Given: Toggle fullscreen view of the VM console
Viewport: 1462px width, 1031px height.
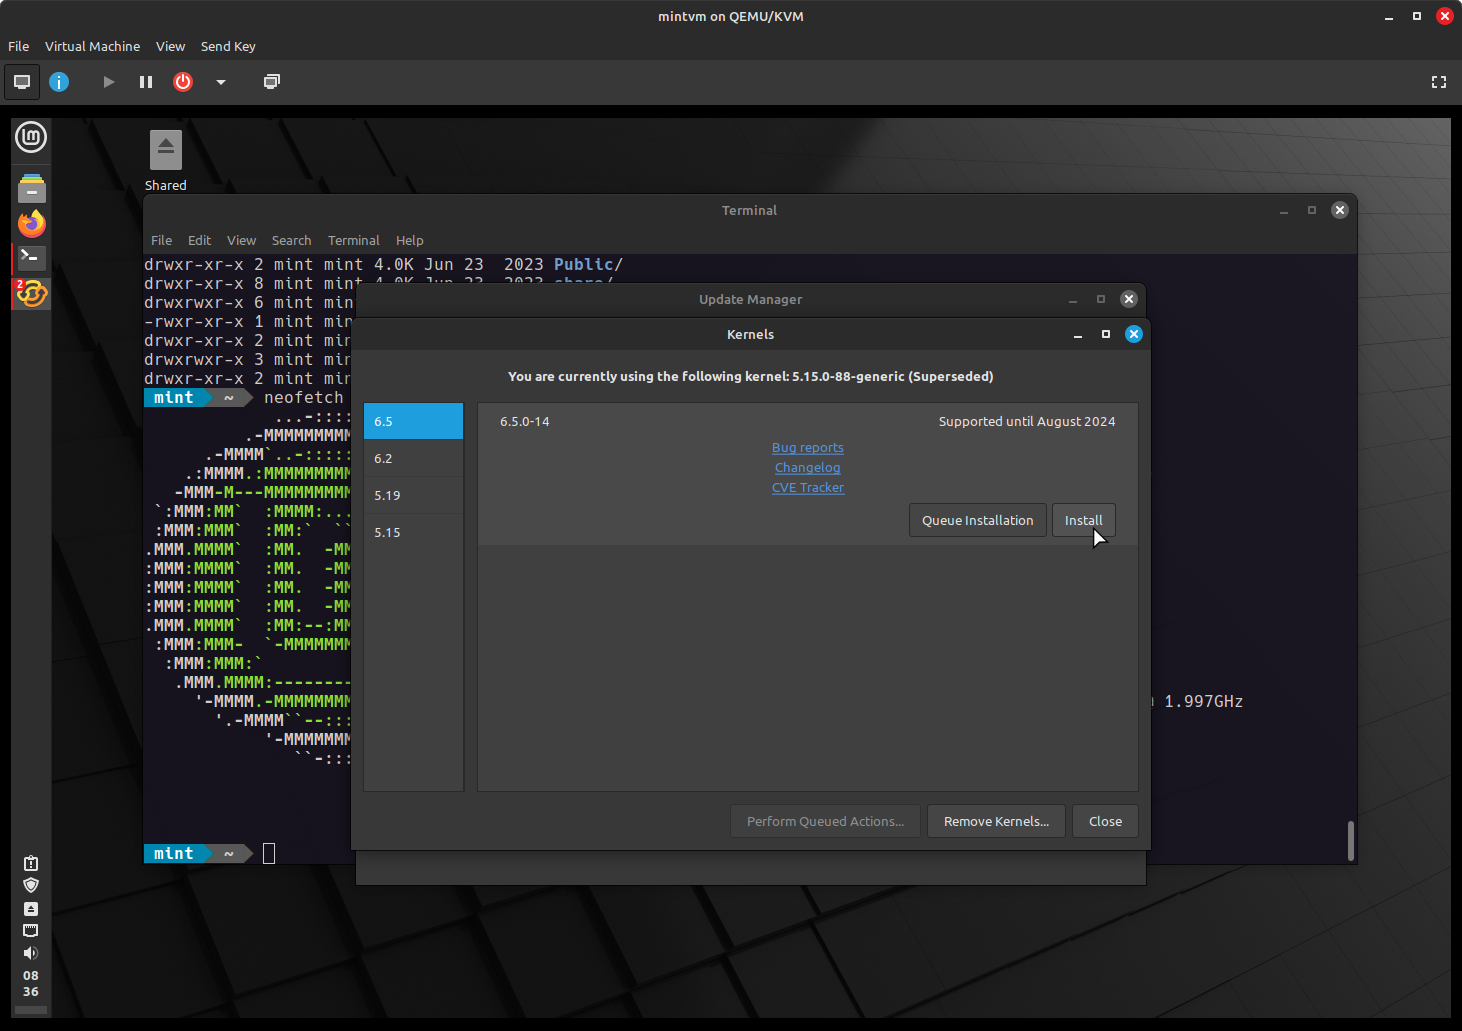Looking at the screenshot, I should pyautogui.click(x=1439, y=82).
